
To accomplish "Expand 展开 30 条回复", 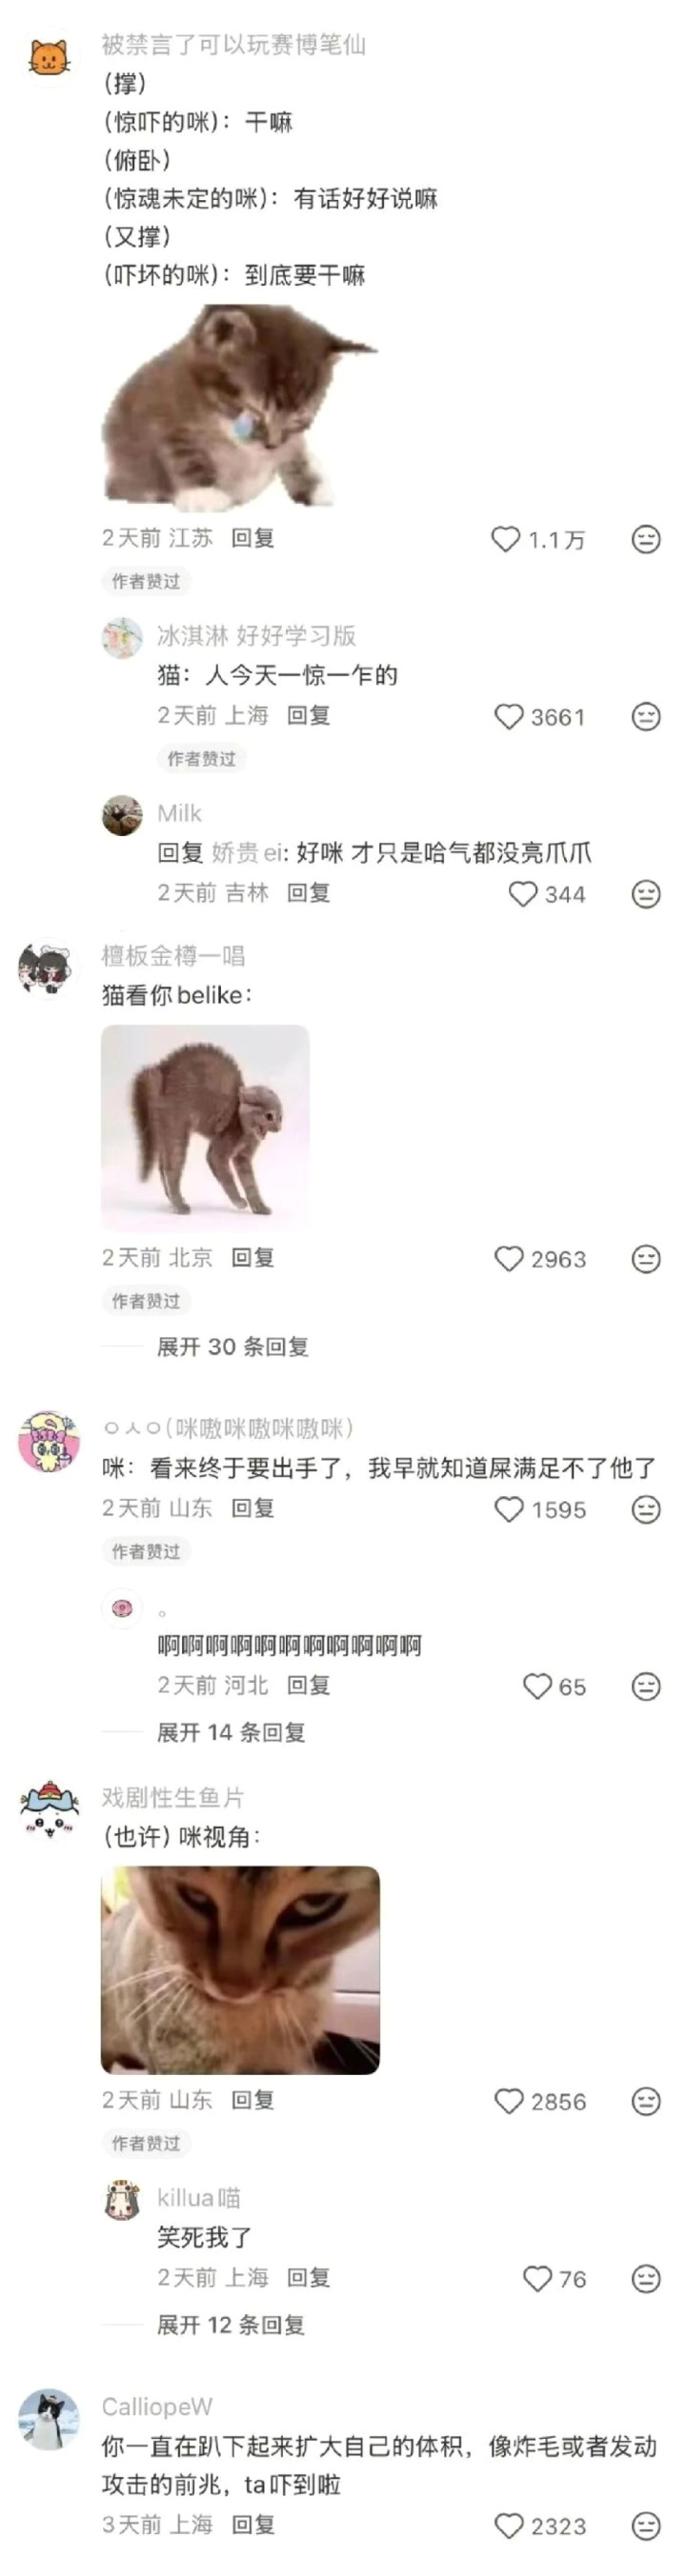I will (x=232, y=1347).
